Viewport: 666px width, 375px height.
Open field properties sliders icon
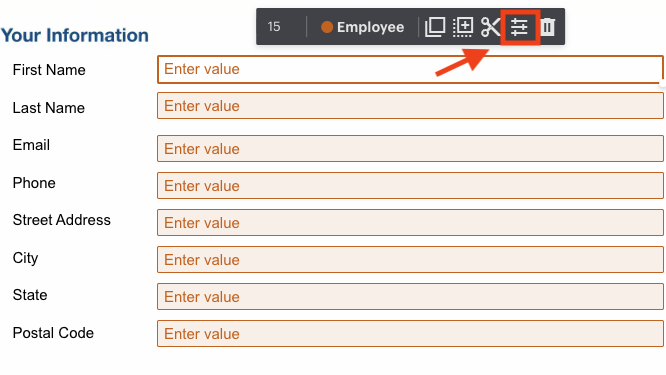(519, 27)
